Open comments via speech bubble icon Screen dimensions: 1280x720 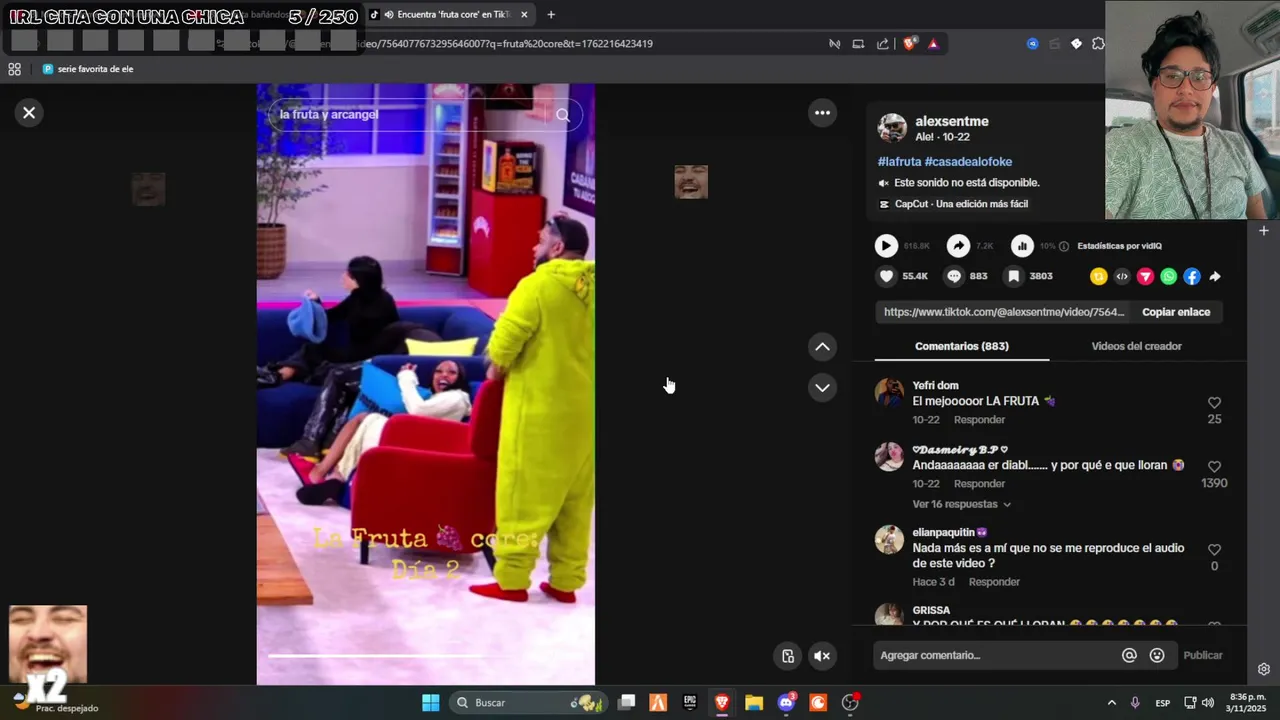(x=954, y=276)
